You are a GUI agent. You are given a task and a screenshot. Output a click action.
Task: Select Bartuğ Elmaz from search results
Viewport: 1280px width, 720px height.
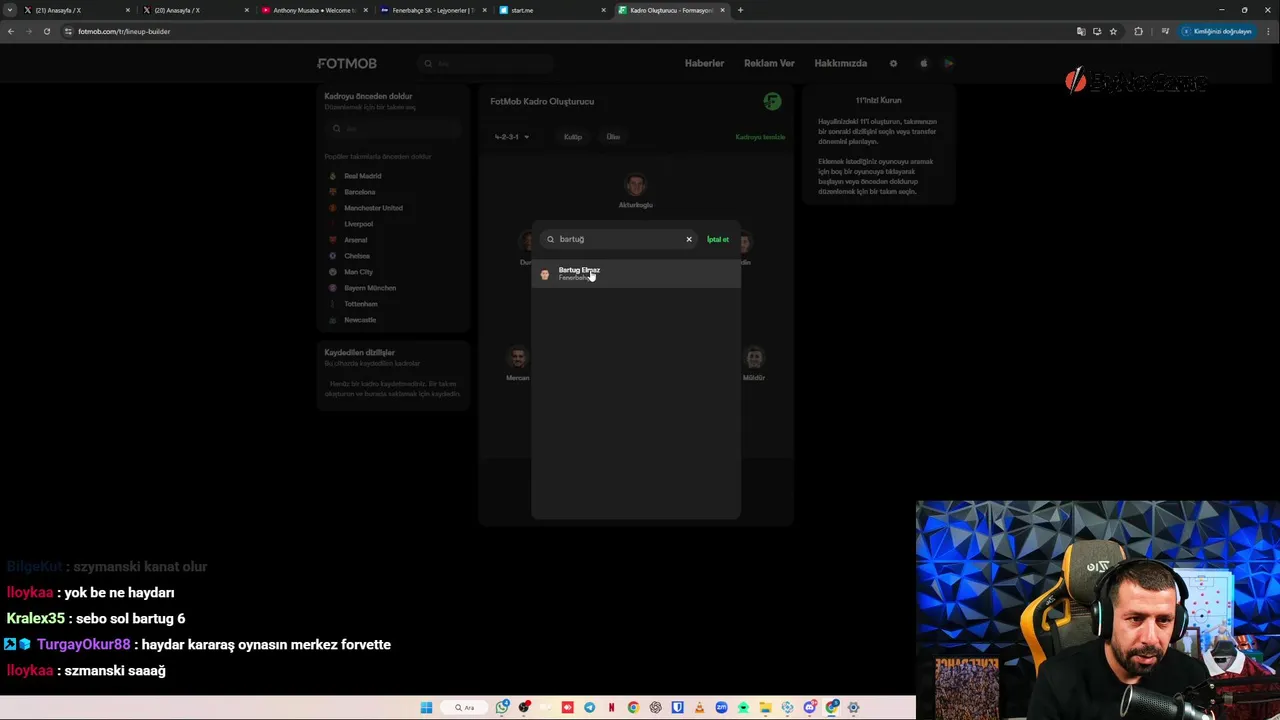point(636,273)
